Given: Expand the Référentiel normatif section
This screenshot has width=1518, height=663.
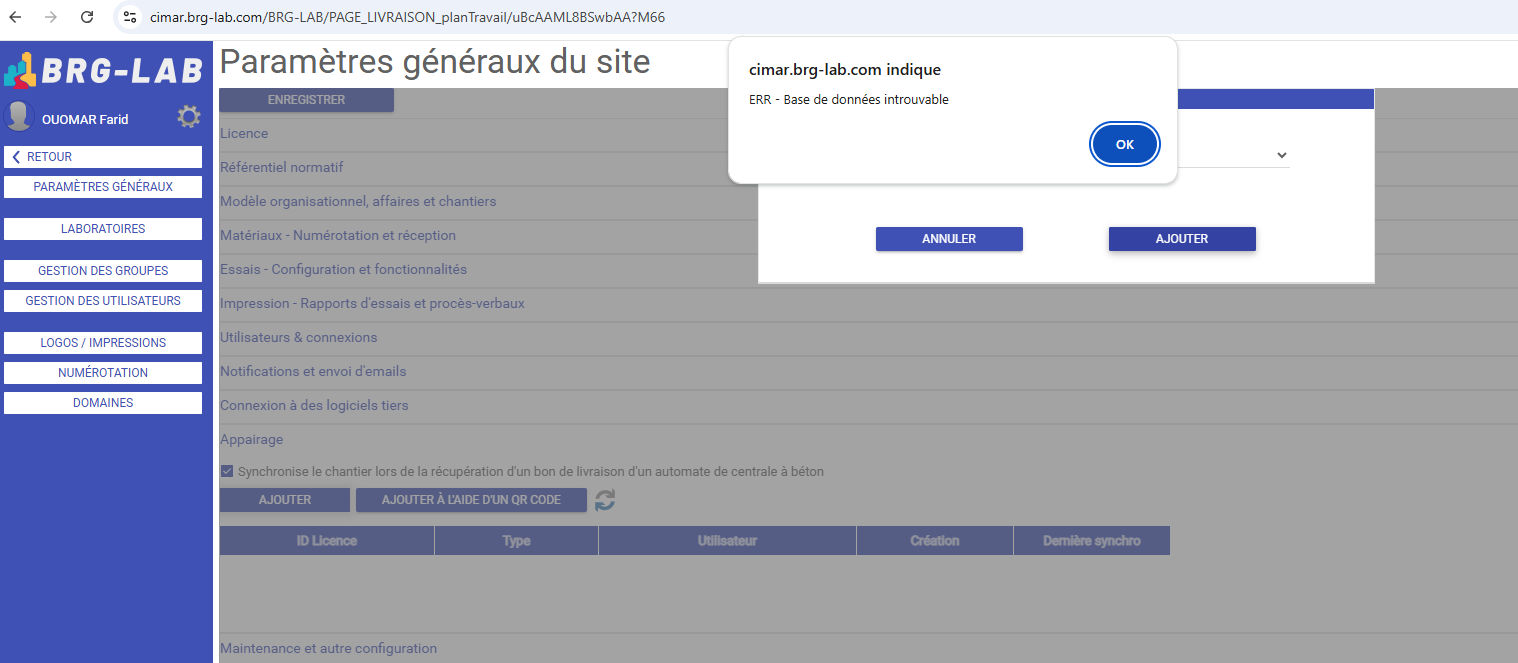Looking at the screenshot, I should [x=281, y=167].
